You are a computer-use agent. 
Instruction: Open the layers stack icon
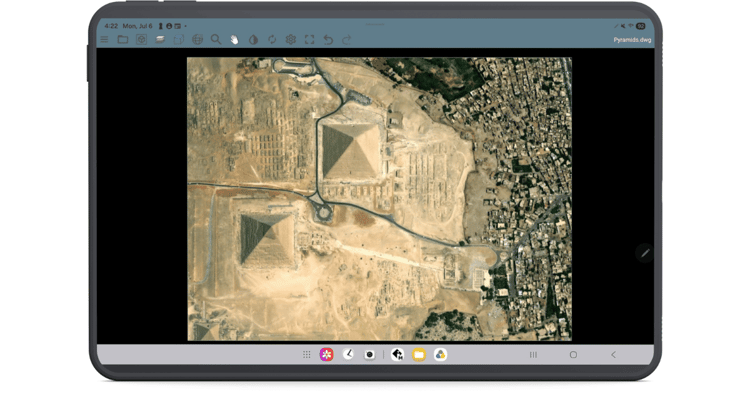(160, 40)
